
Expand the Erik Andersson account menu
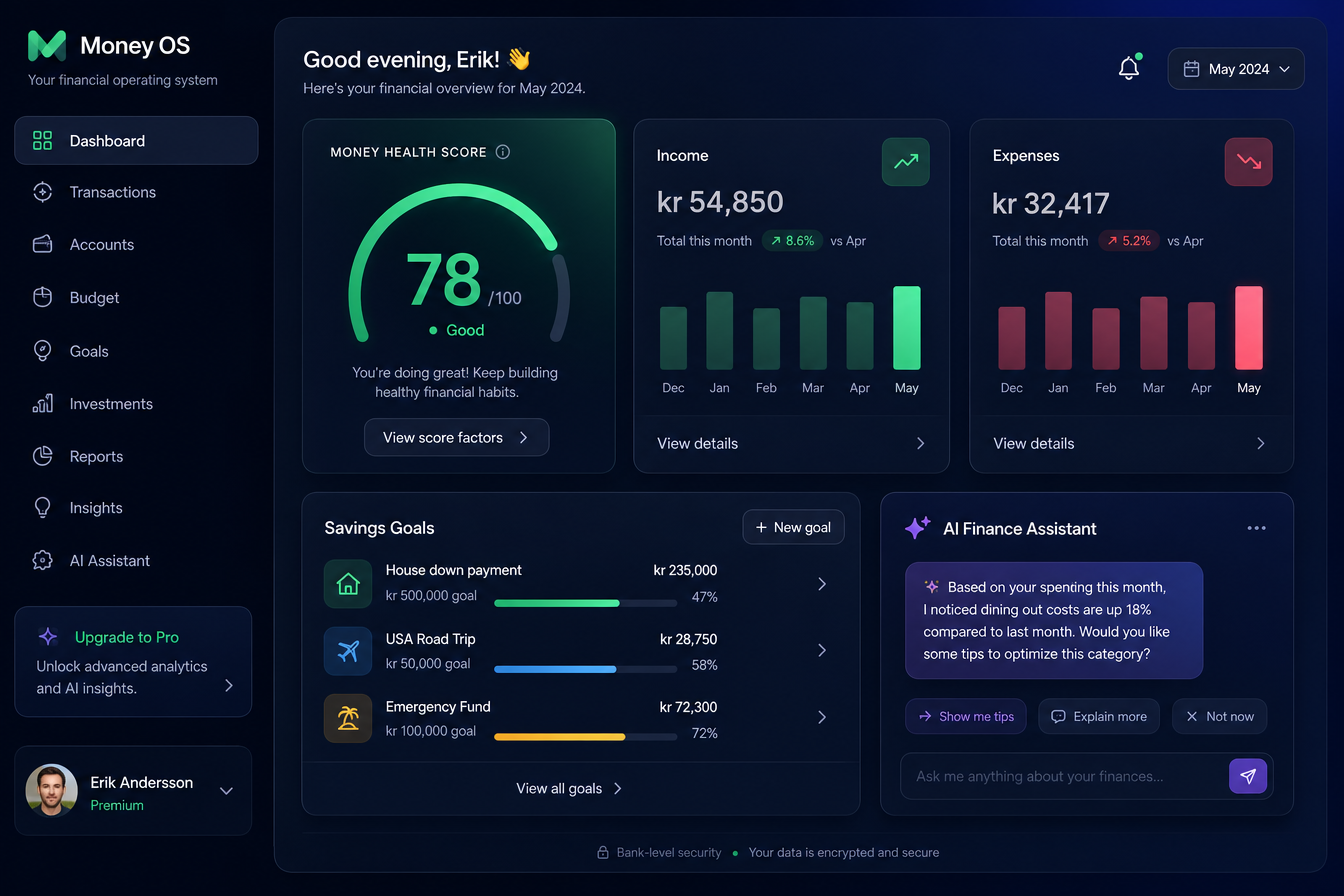pyautogui.click(x=226, y=791)
